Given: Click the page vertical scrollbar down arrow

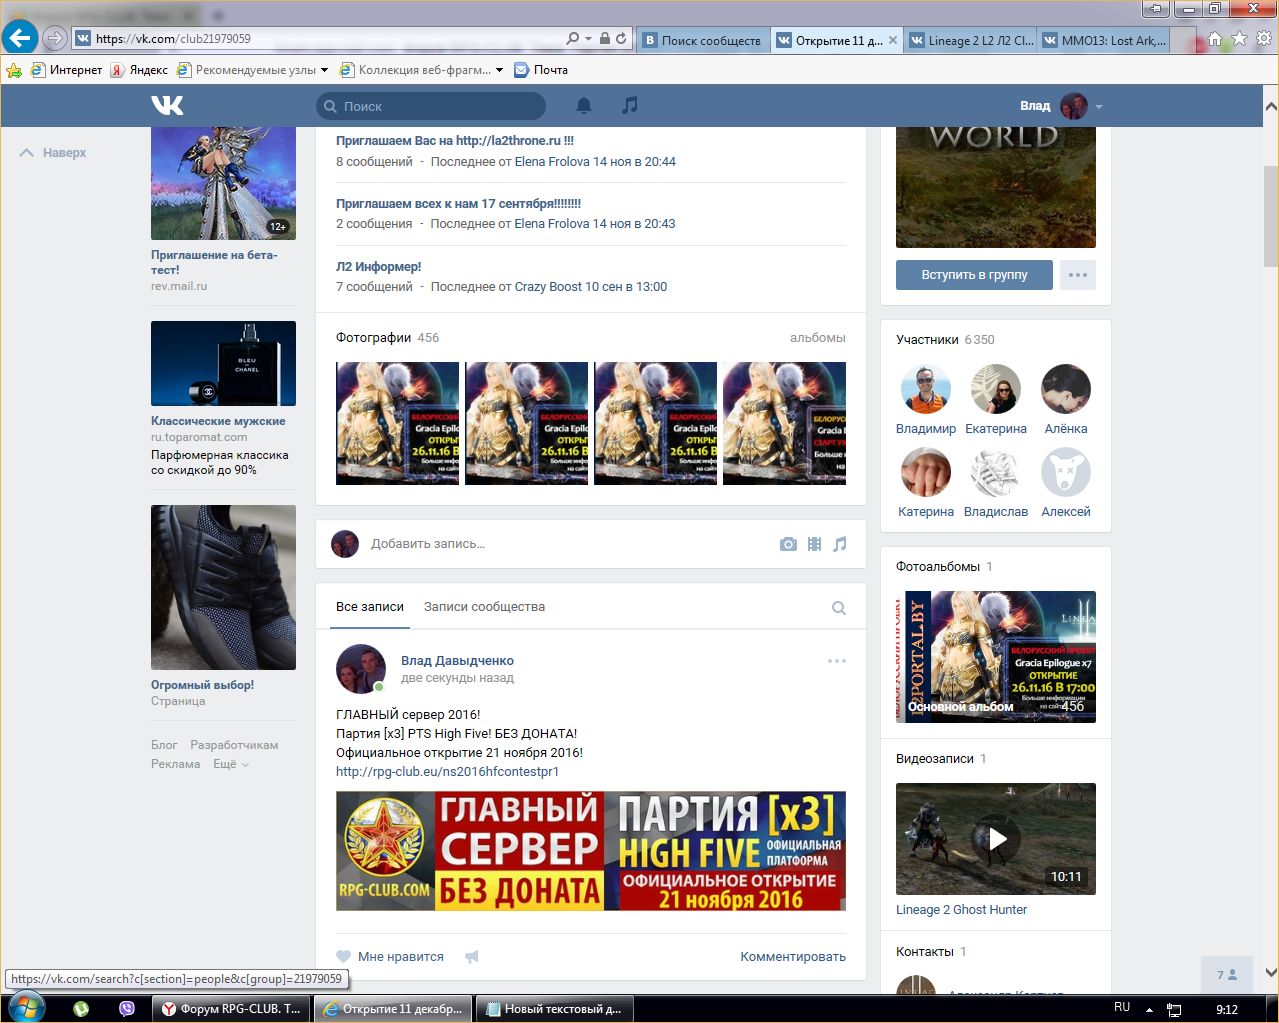Looking at the screenshot, I should pos(1270,972).
